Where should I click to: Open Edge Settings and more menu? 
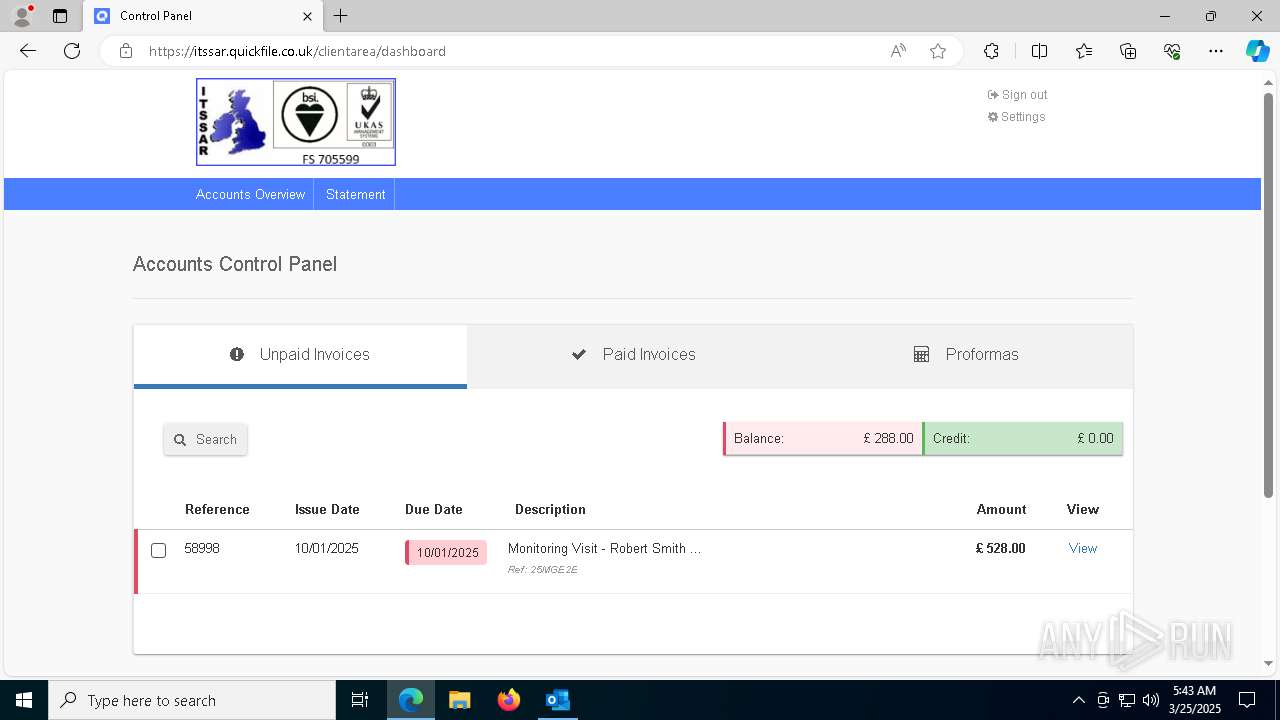tap(1216, 51)
